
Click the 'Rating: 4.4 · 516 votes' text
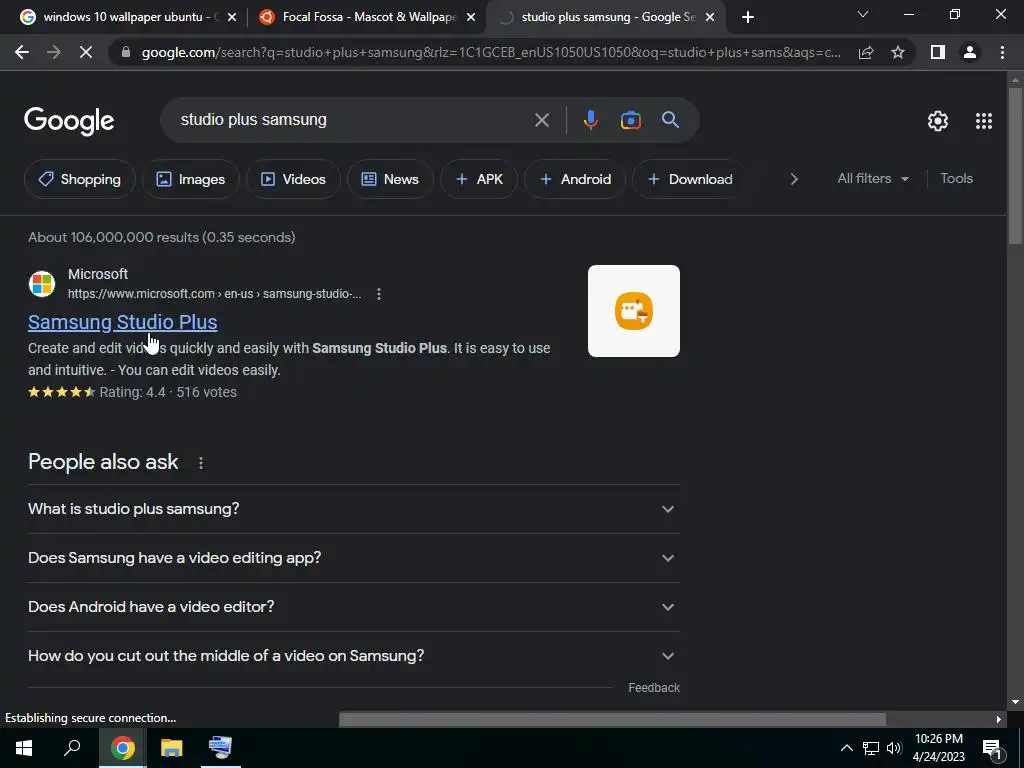(168, 392)
